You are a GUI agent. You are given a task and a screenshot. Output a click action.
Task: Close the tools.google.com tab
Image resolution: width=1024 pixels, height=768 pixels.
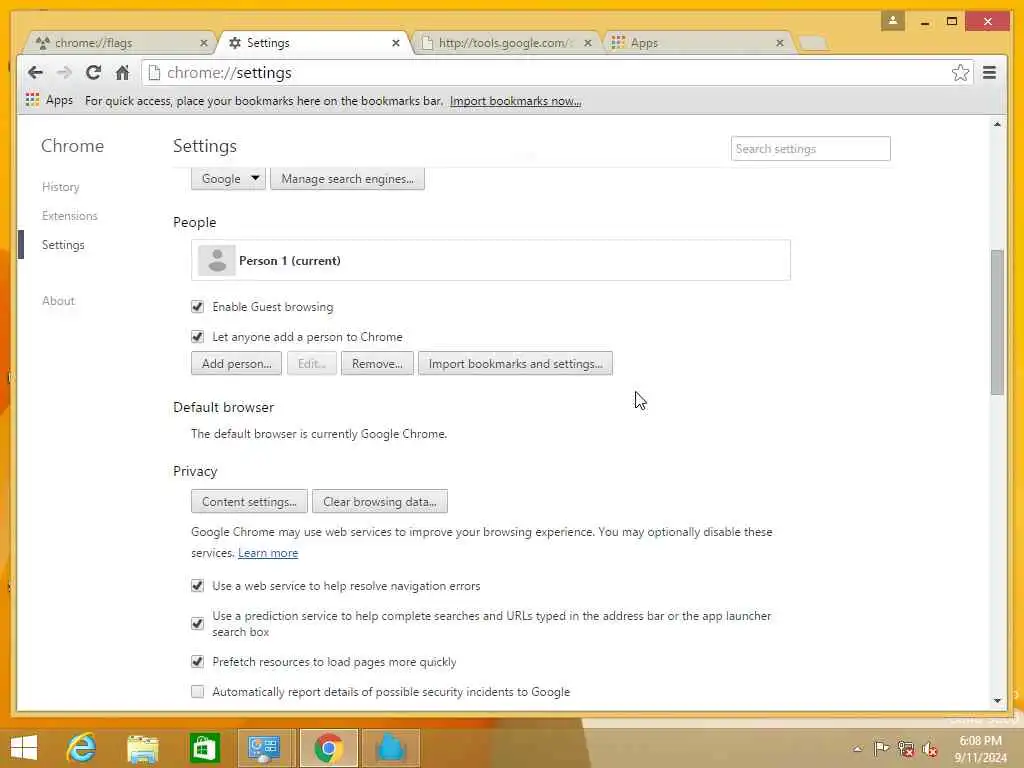[588, 43]
